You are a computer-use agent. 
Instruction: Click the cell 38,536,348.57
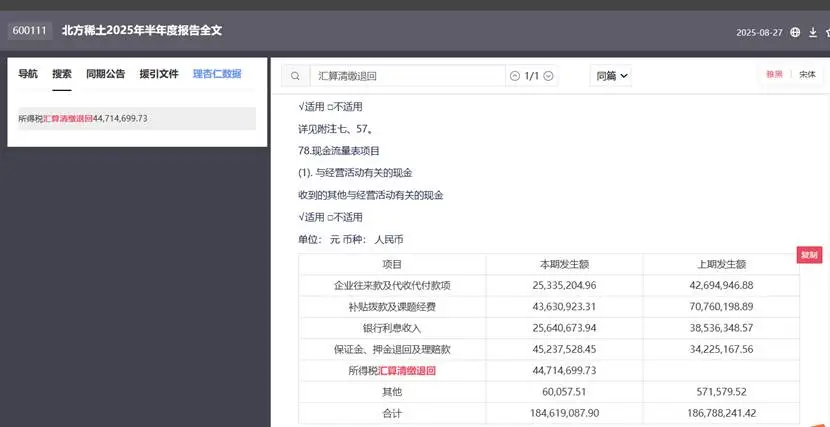click(721, 328)
